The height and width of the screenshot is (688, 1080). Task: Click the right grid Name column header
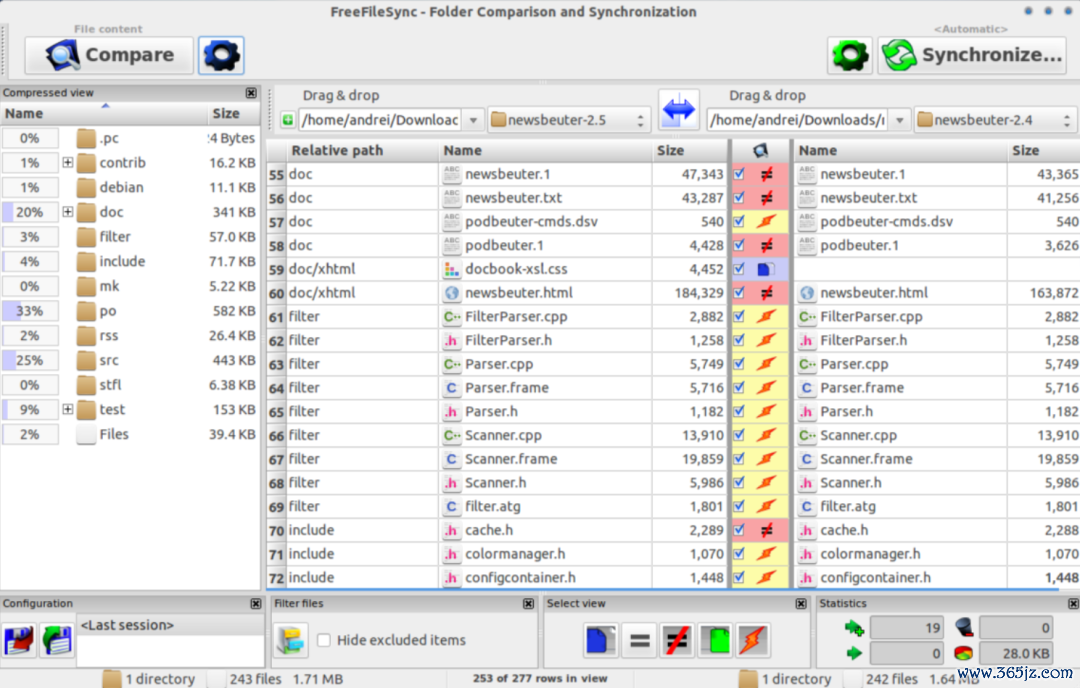click(900, 151)
